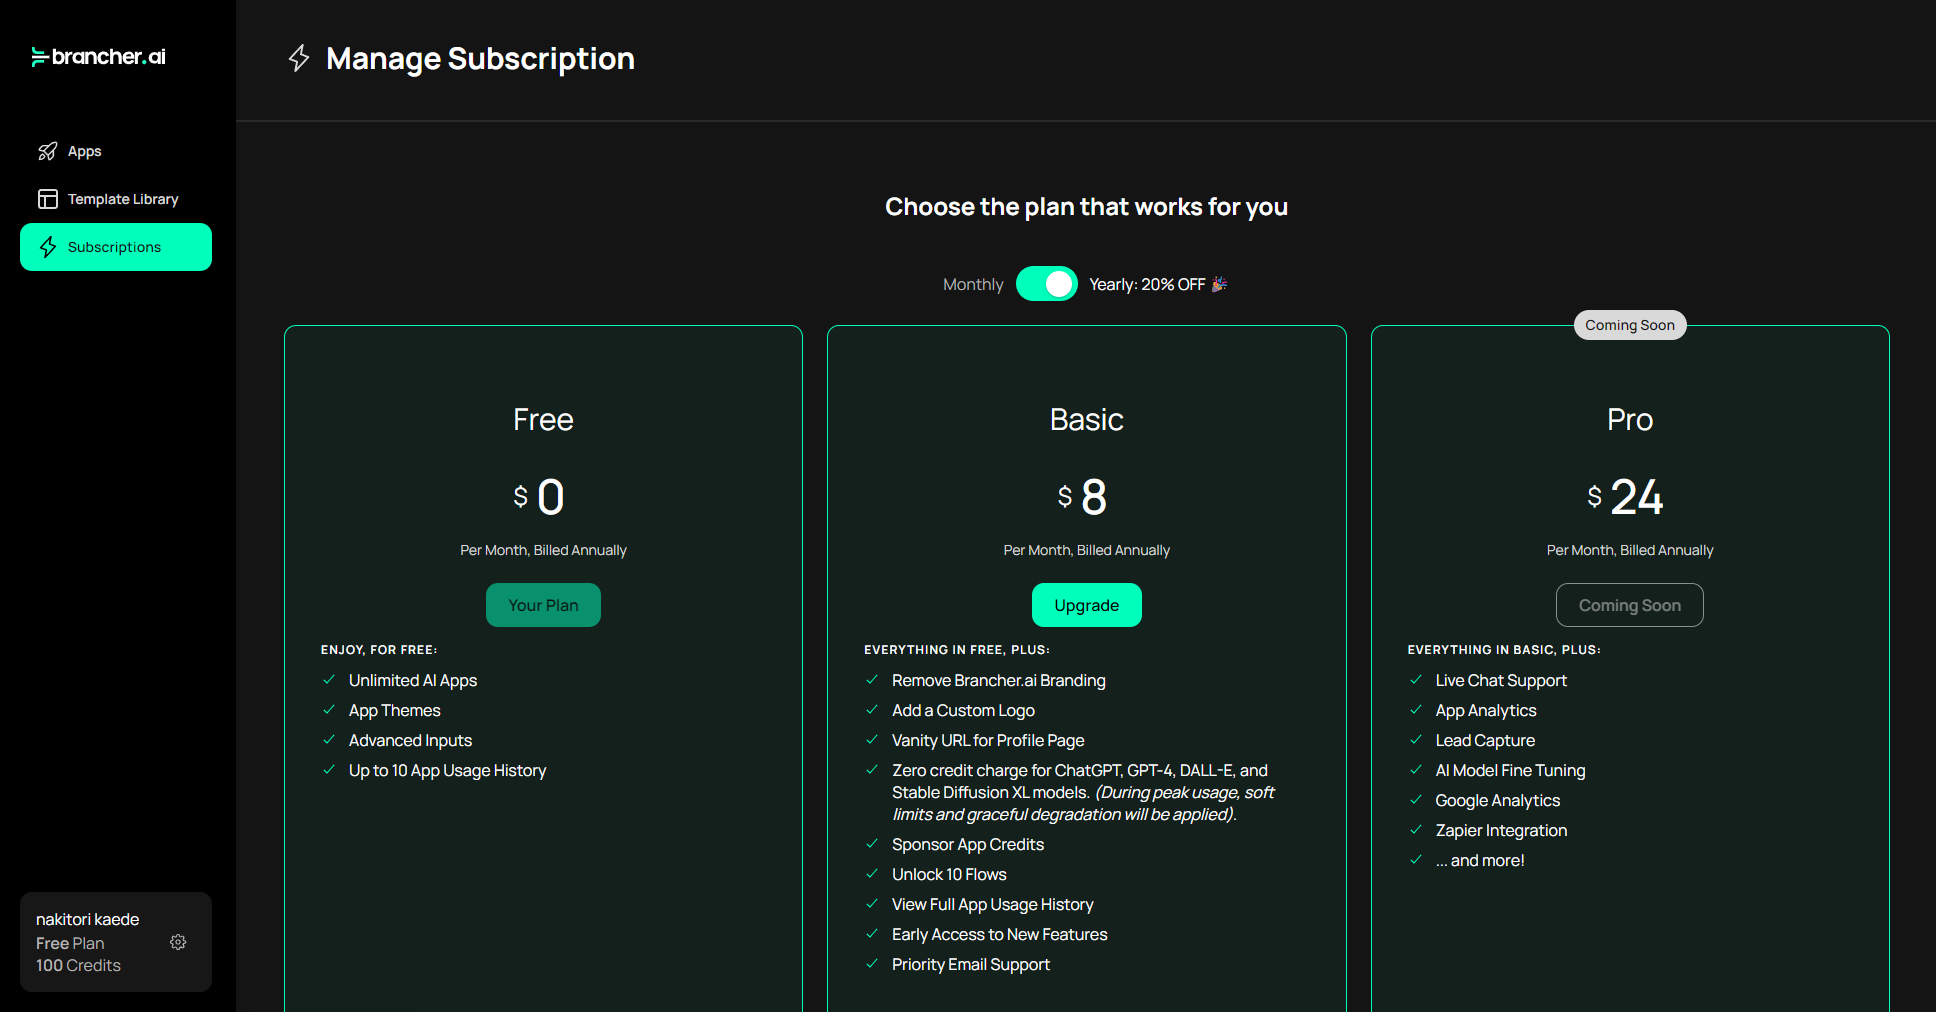Go to Subscriptions sidebar item
This screenshot has height=1012, width=1936.
[x=115, y=247]
